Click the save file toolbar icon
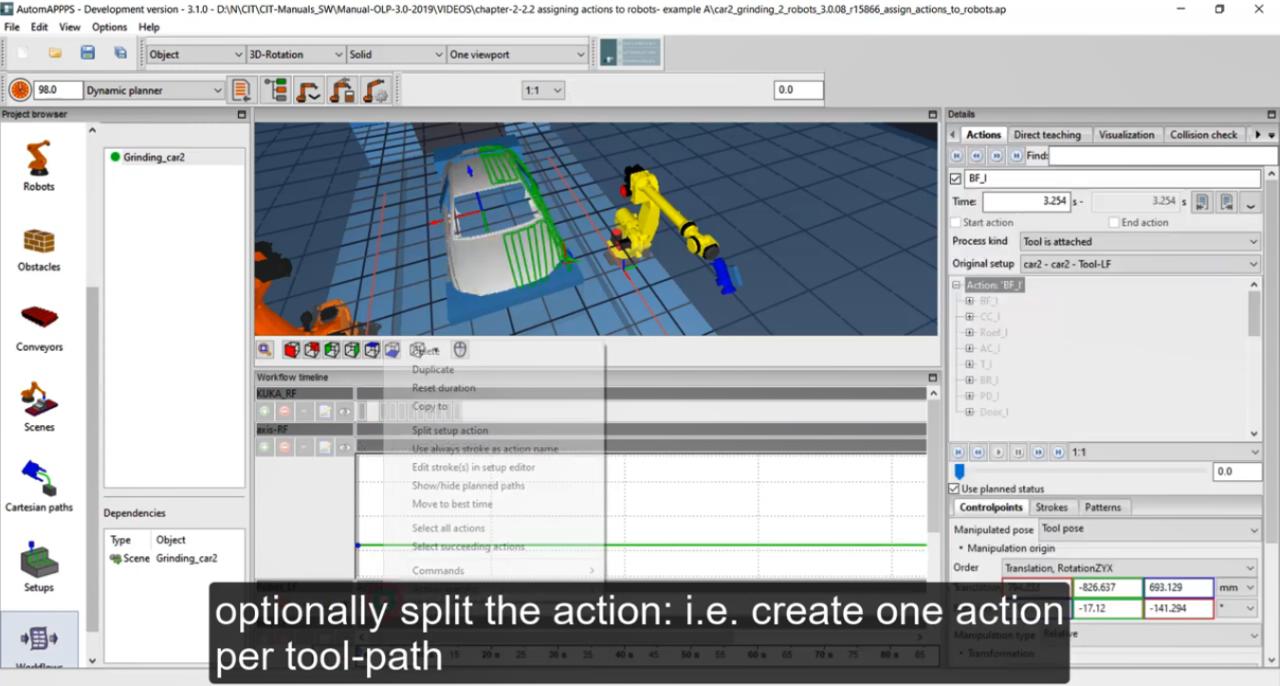Screen dimensions: 1280x686 click(87, 53)
